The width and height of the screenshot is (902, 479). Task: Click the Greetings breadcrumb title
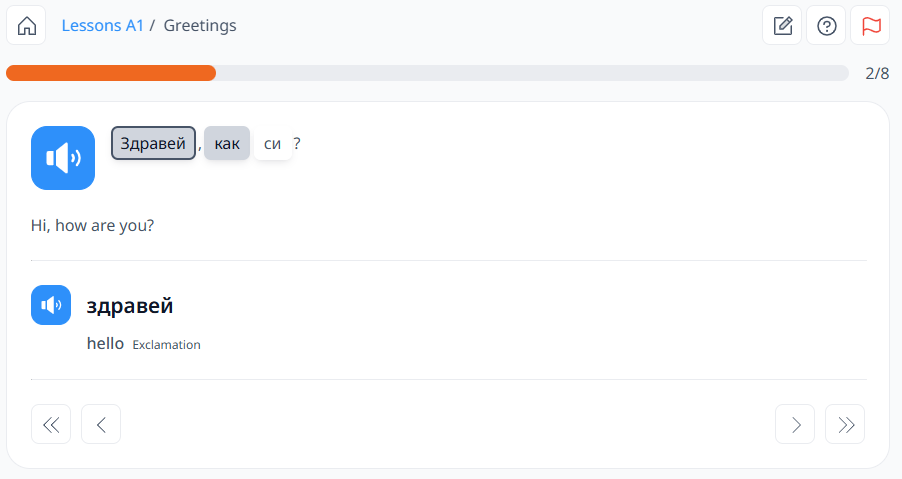[200, 26]
